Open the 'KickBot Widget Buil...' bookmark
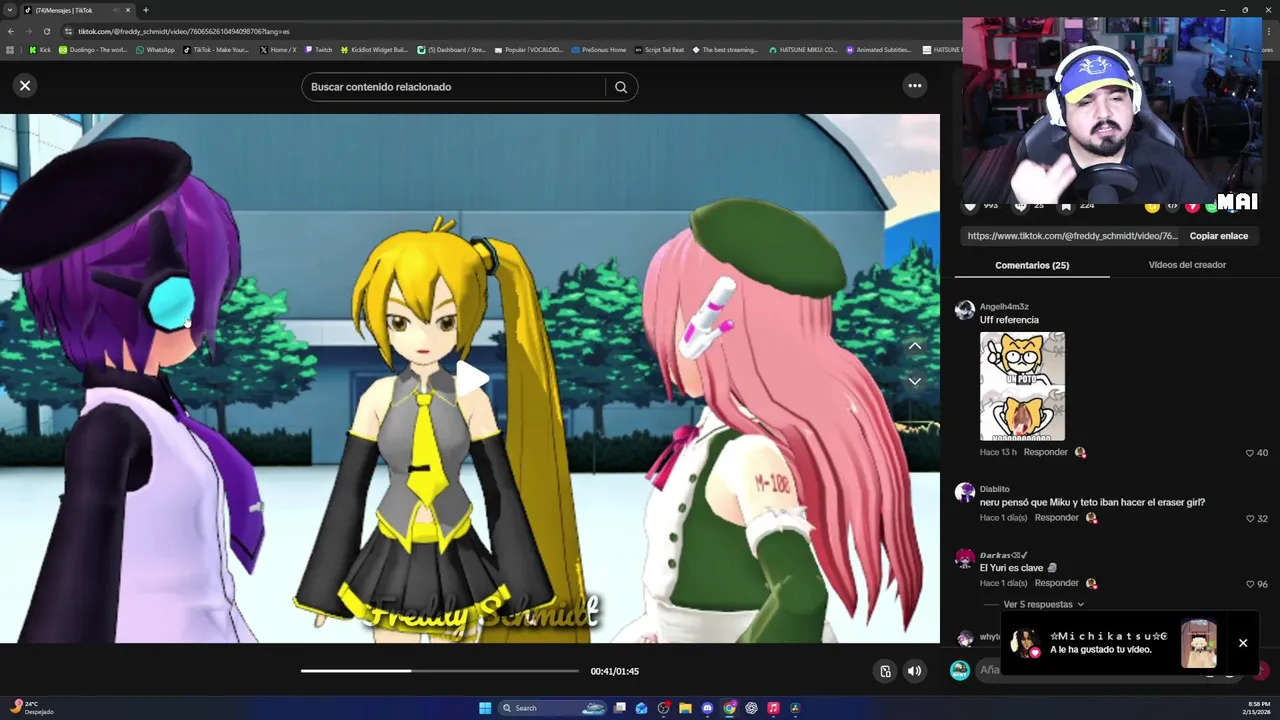The image size is (1280, 720). [x=374, y=49]
